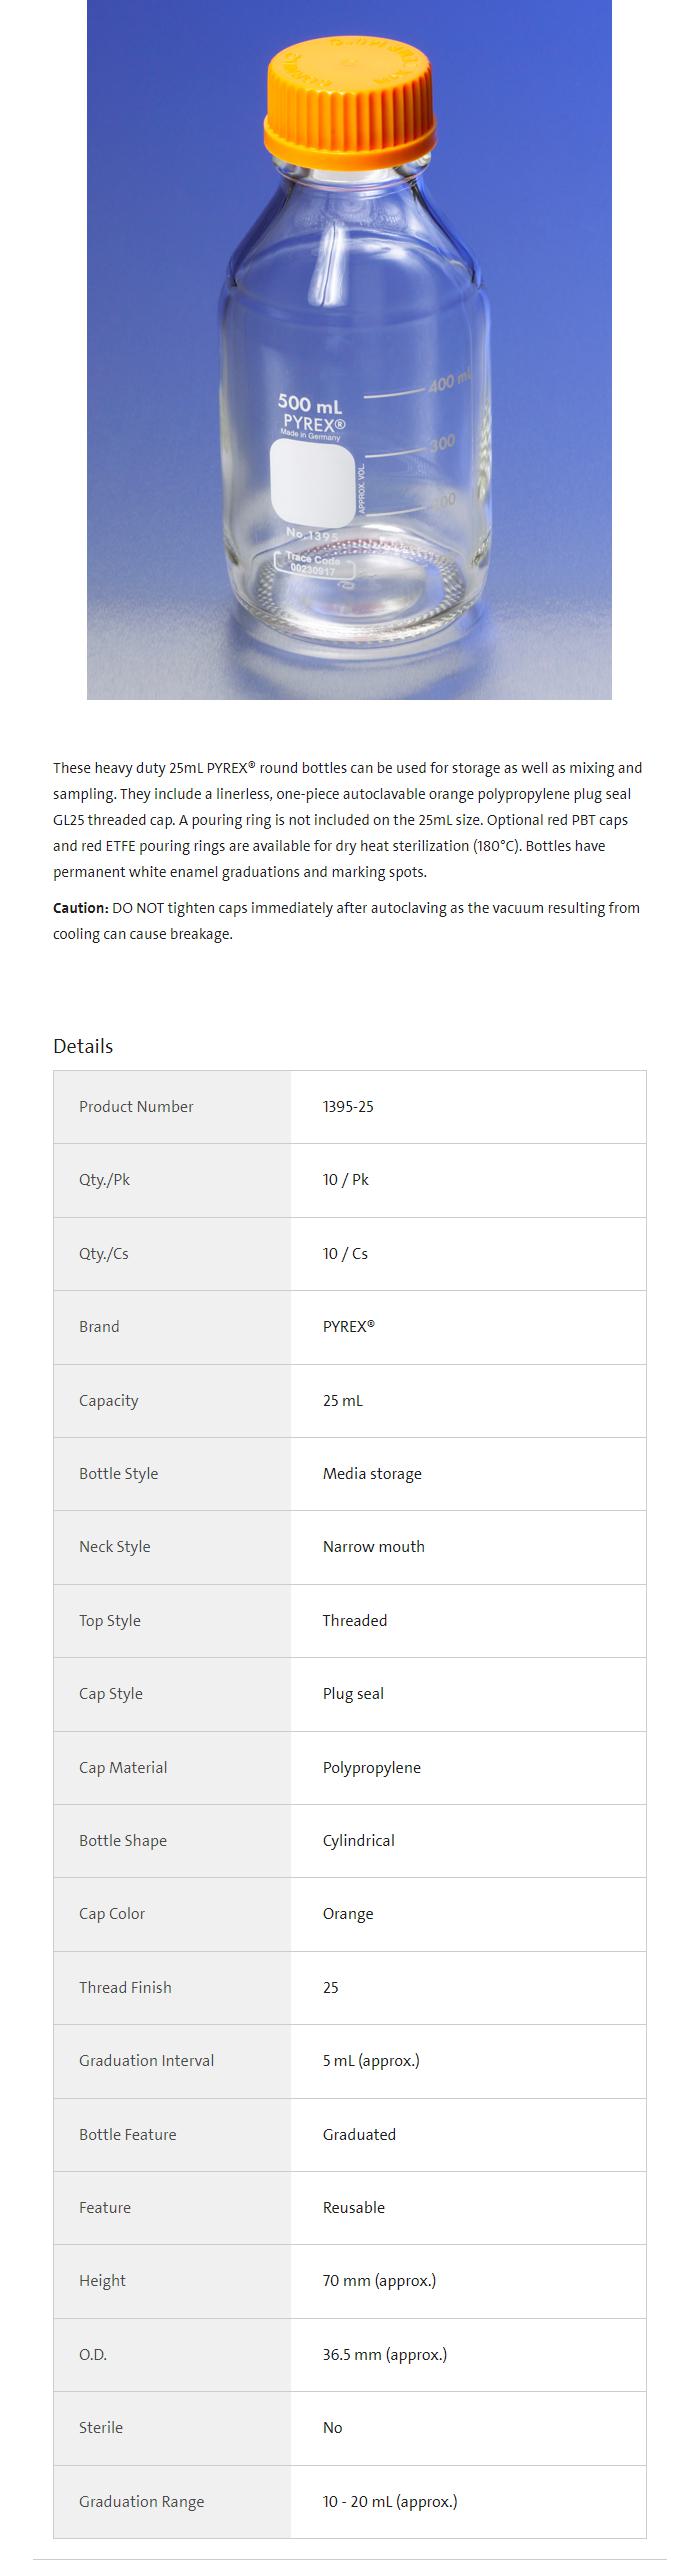Click the "Details" section heading
The width and height of the screenshot is (700, 2560).
[x=83, y=1046]
